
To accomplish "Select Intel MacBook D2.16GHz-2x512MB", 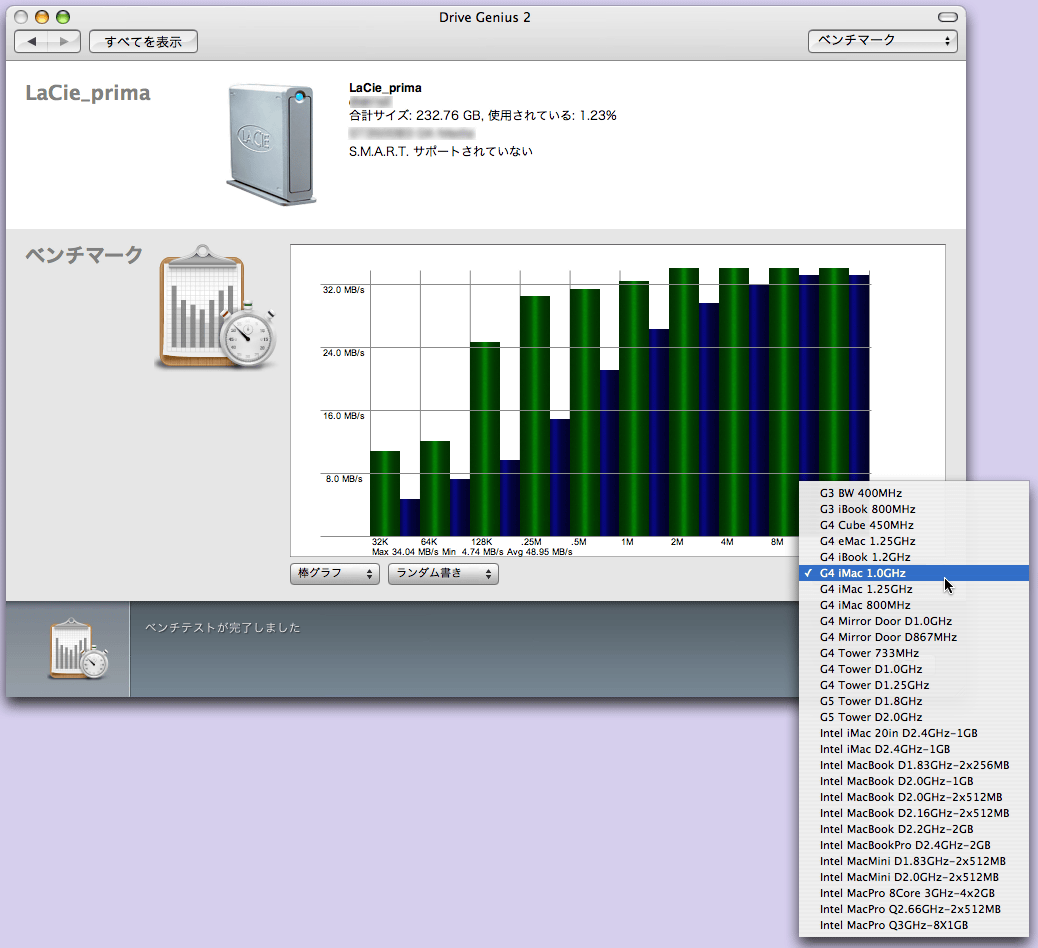I will click(914, 813).
